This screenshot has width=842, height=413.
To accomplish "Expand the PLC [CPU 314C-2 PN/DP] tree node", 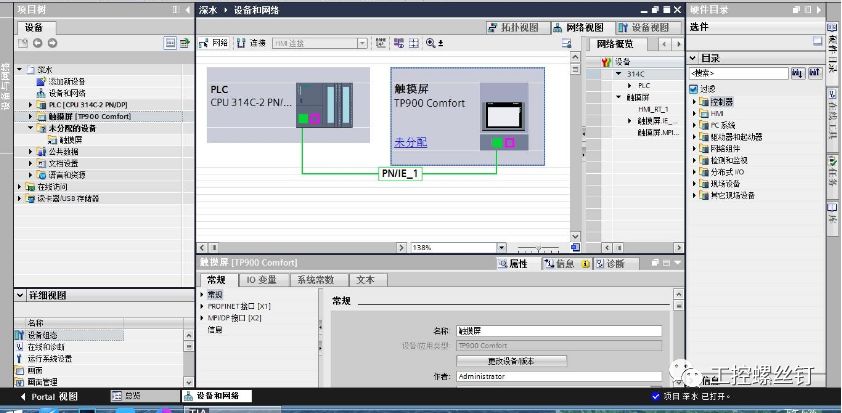I will coord(31,105).
